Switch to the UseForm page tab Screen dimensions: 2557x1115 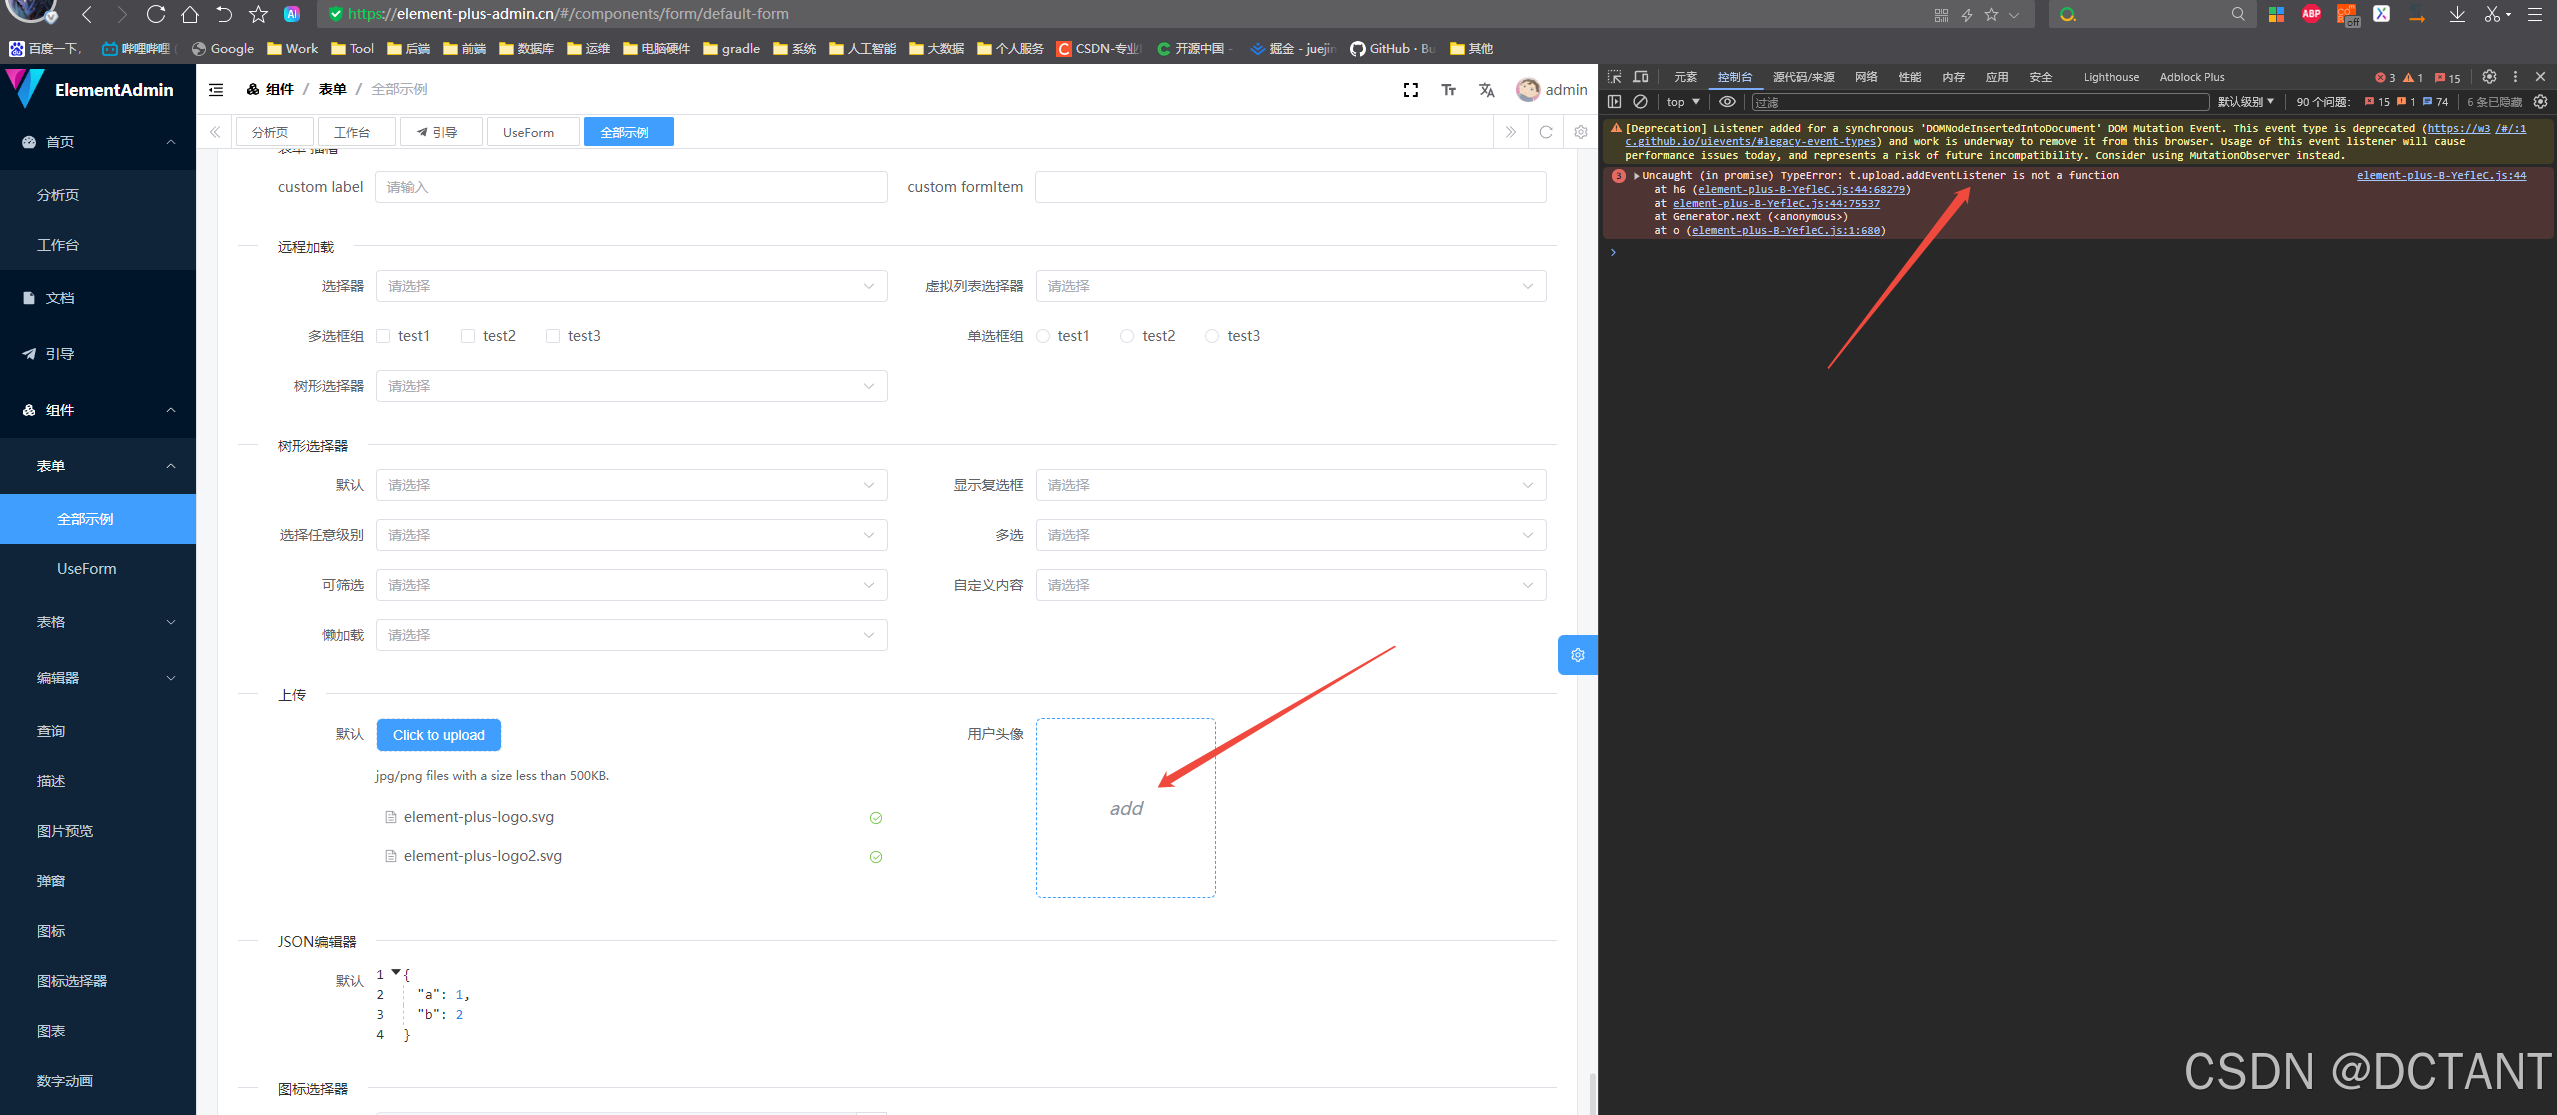[x=528, y=132]
